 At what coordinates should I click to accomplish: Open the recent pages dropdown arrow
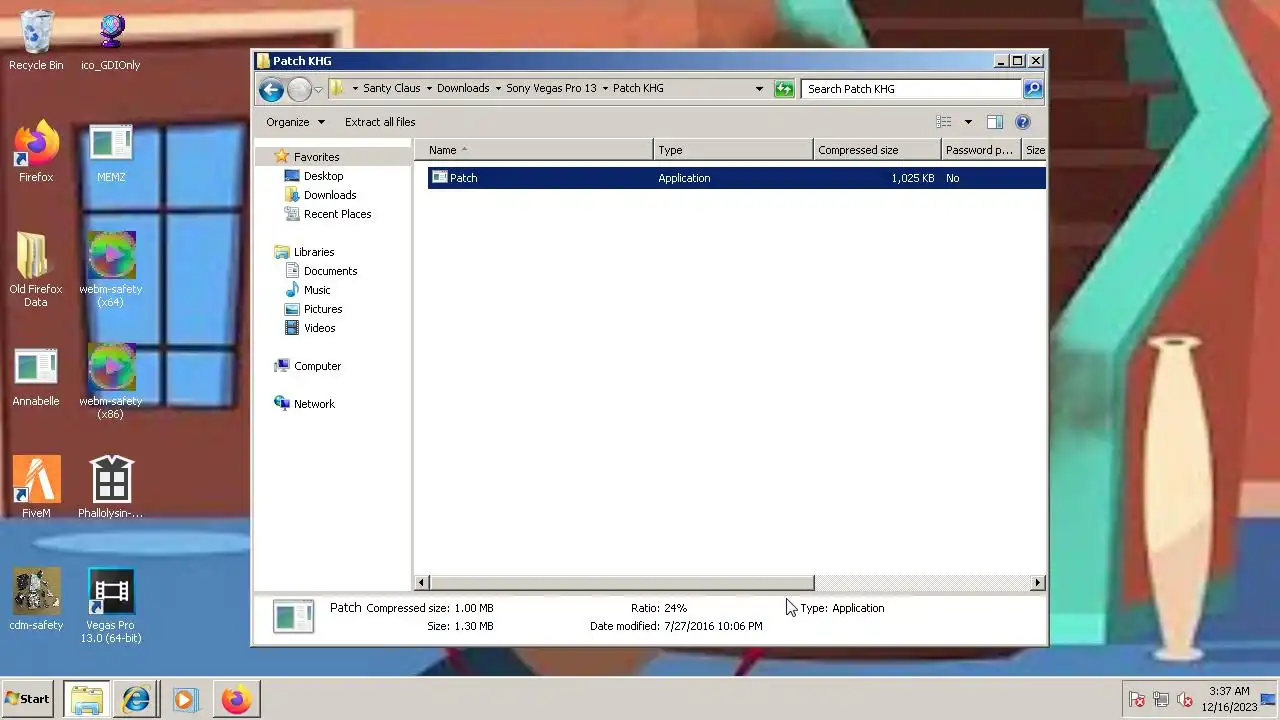click(318, 89)
